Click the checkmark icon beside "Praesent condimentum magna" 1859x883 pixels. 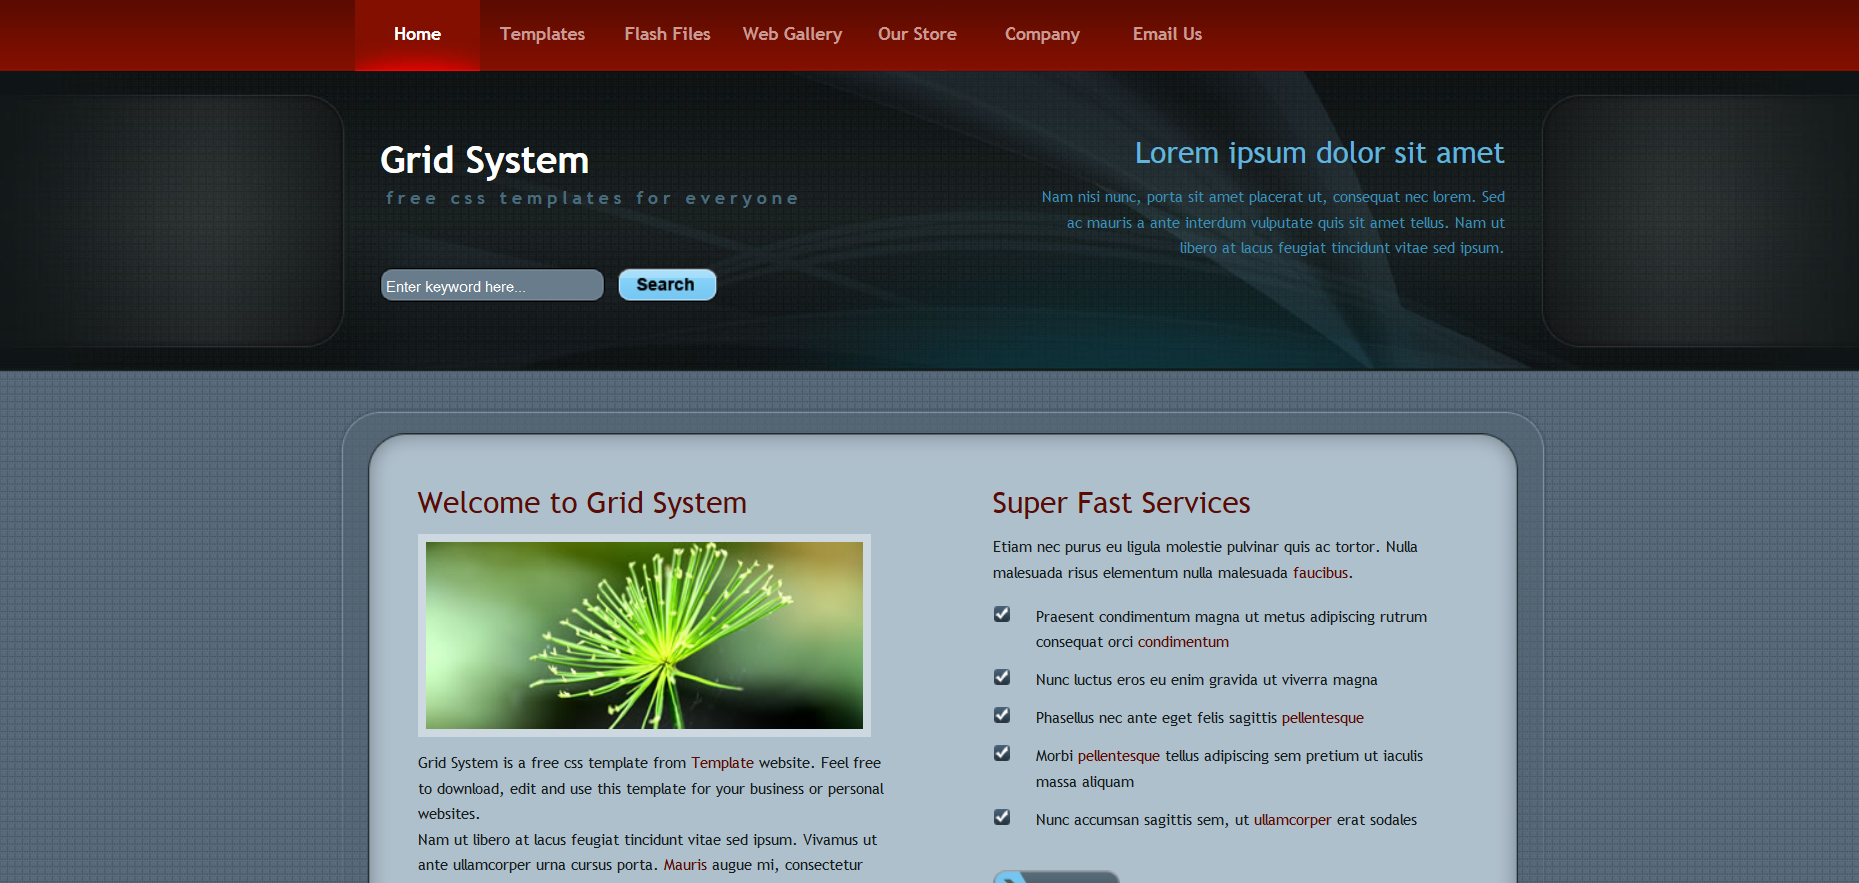1001,614
